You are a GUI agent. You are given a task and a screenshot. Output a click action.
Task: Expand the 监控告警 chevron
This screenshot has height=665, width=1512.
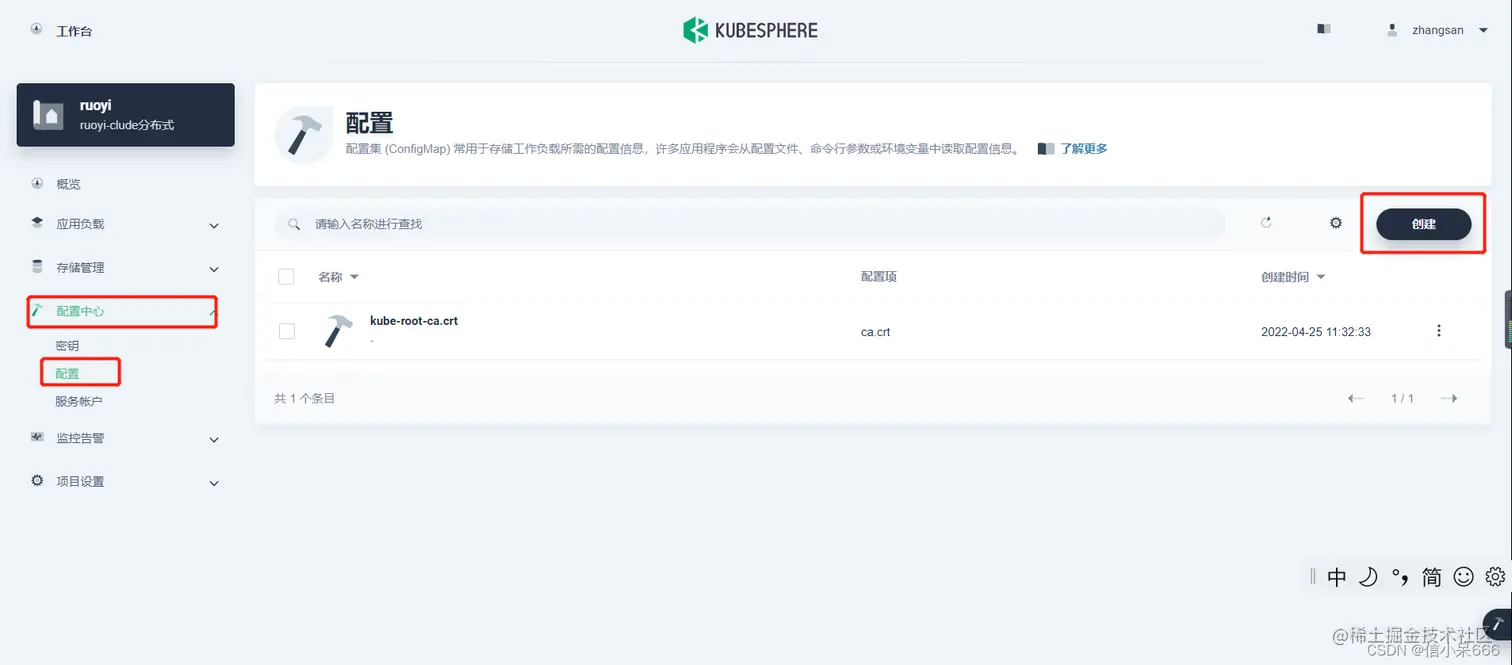pos(213,440)
